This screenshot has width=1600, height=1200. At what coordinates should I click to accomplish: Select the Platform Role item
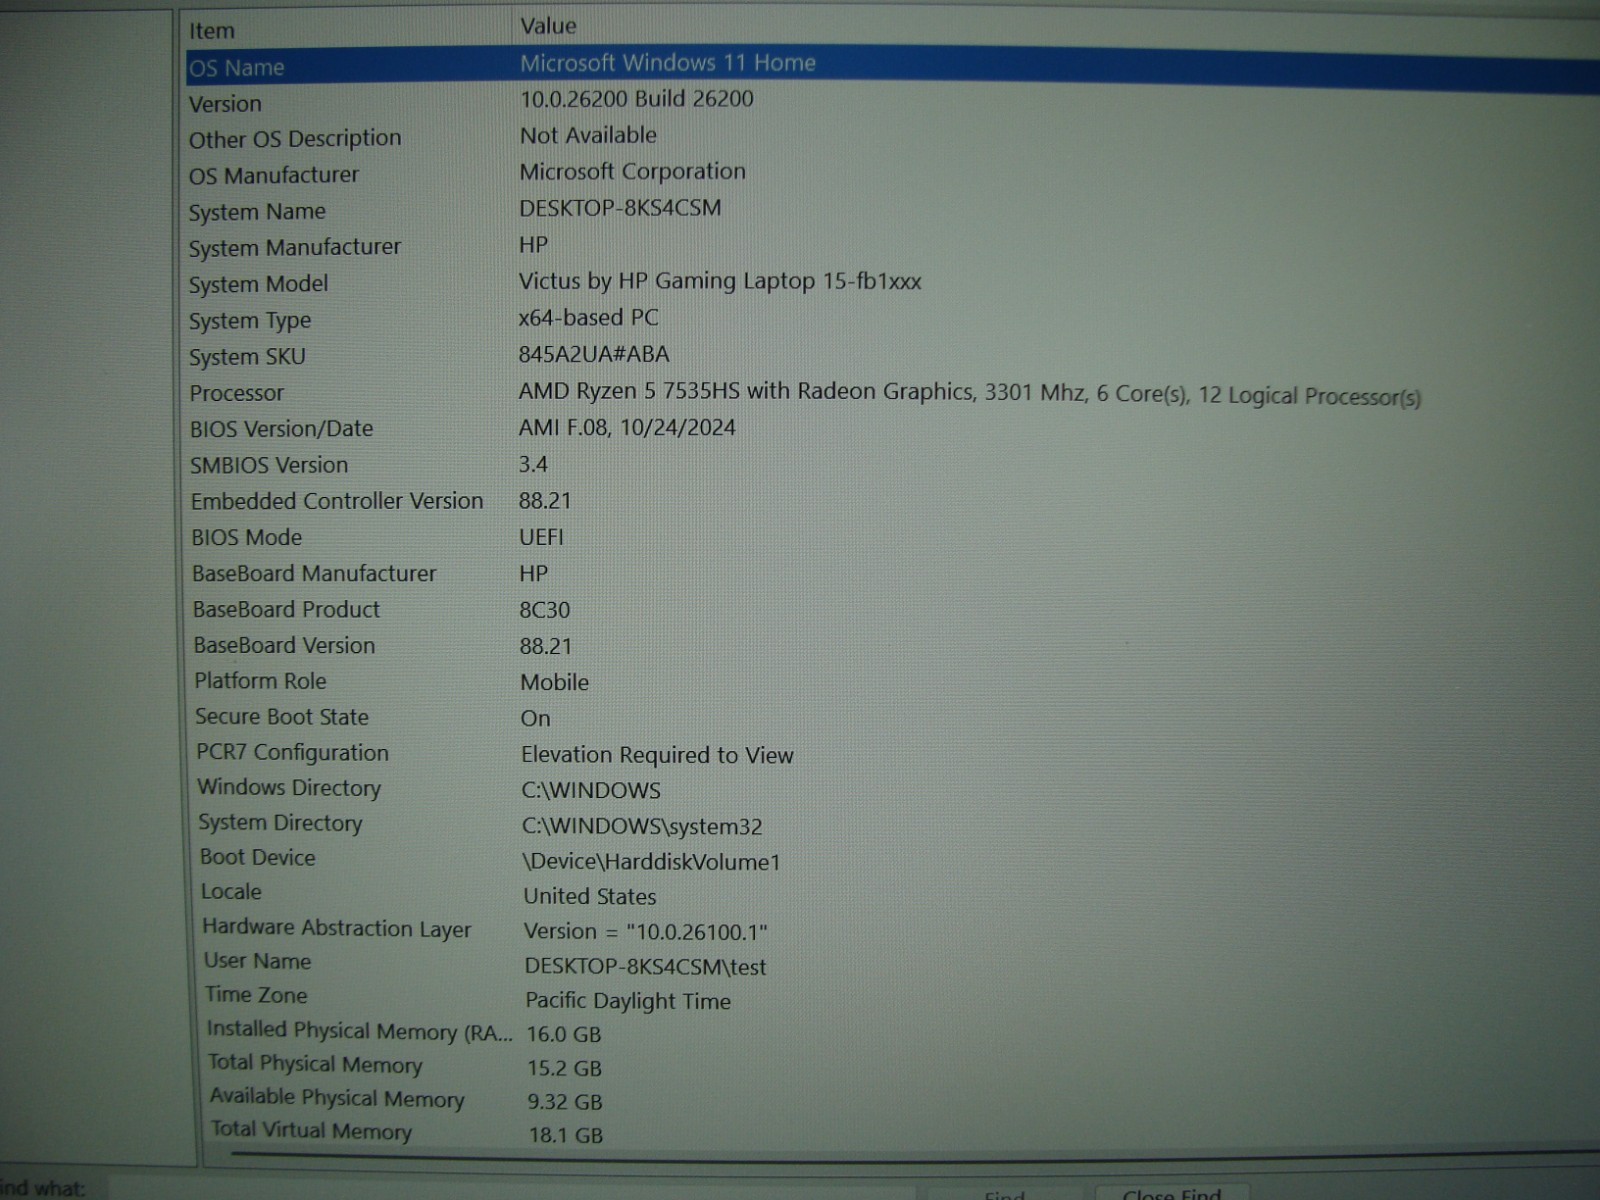[260, 681]
